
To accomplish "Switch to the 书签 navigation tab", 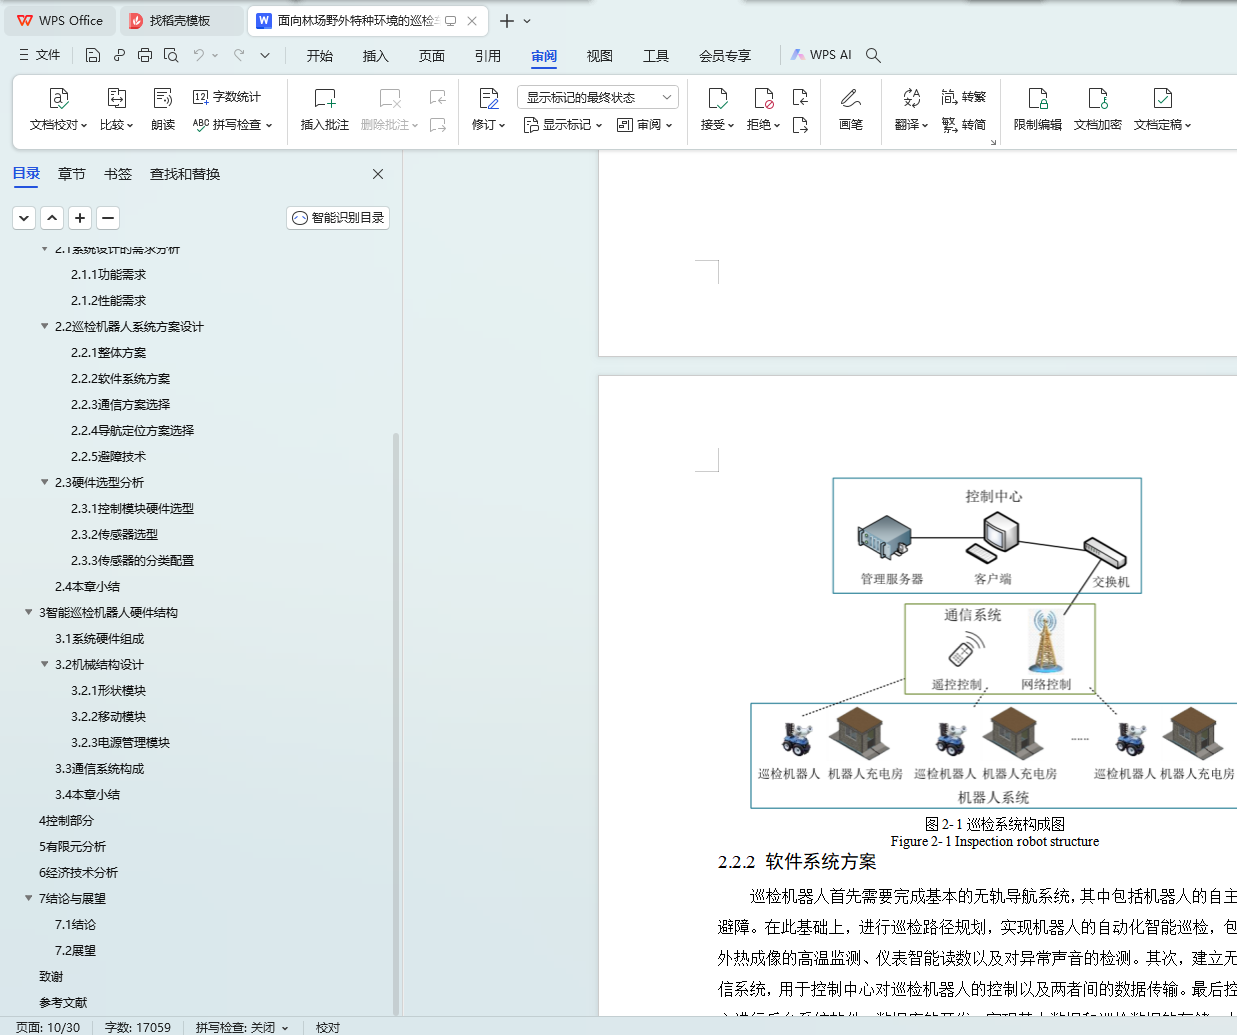I will pos(118,174).
